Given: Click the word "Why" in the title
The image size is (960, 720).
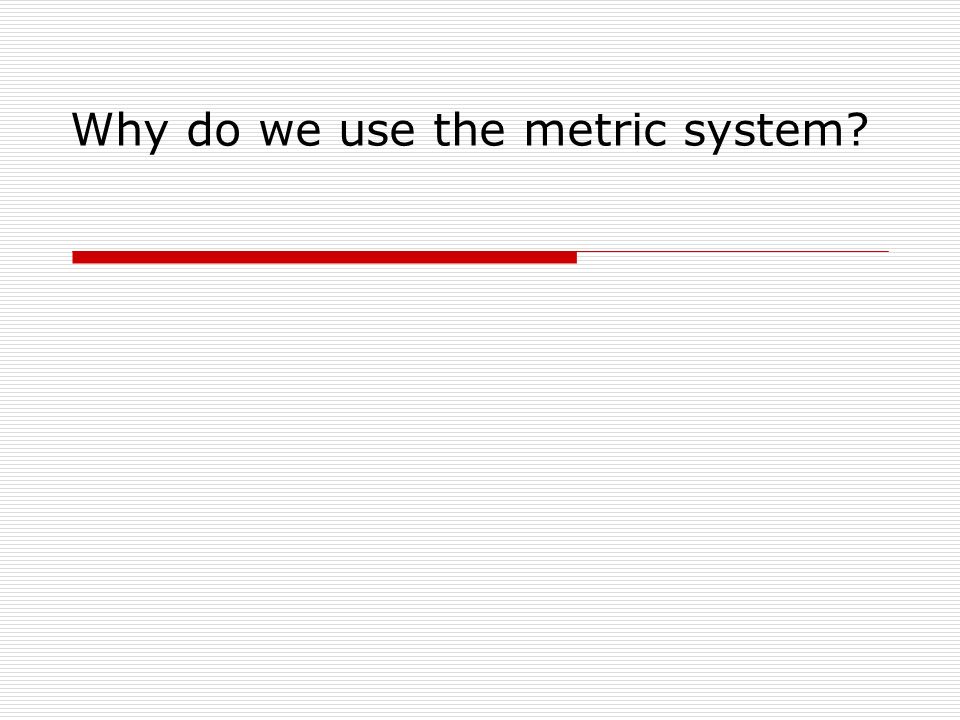Looking at the screenshot, I should (x=119, y=131).
